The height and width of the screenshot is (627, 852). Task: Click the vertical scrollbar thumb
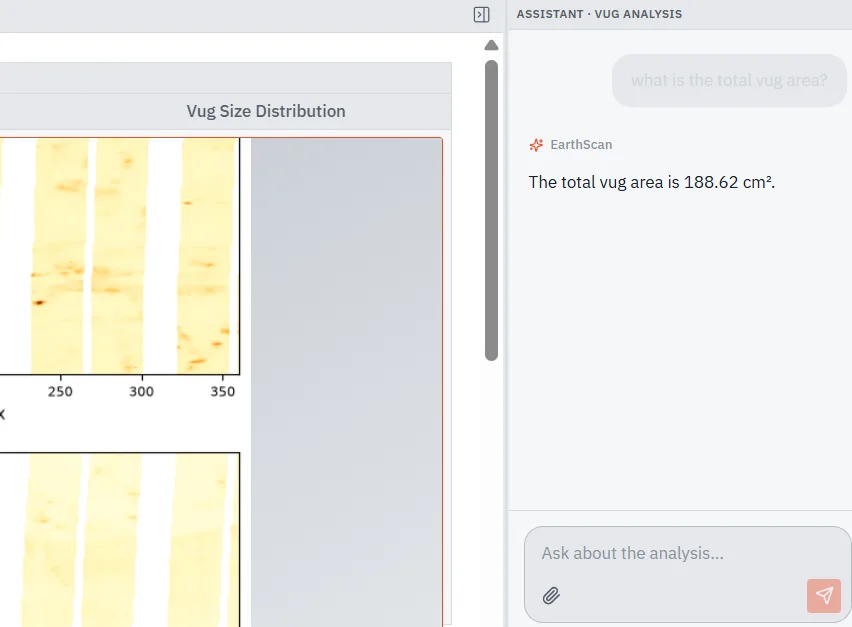(x=491, y=210)
